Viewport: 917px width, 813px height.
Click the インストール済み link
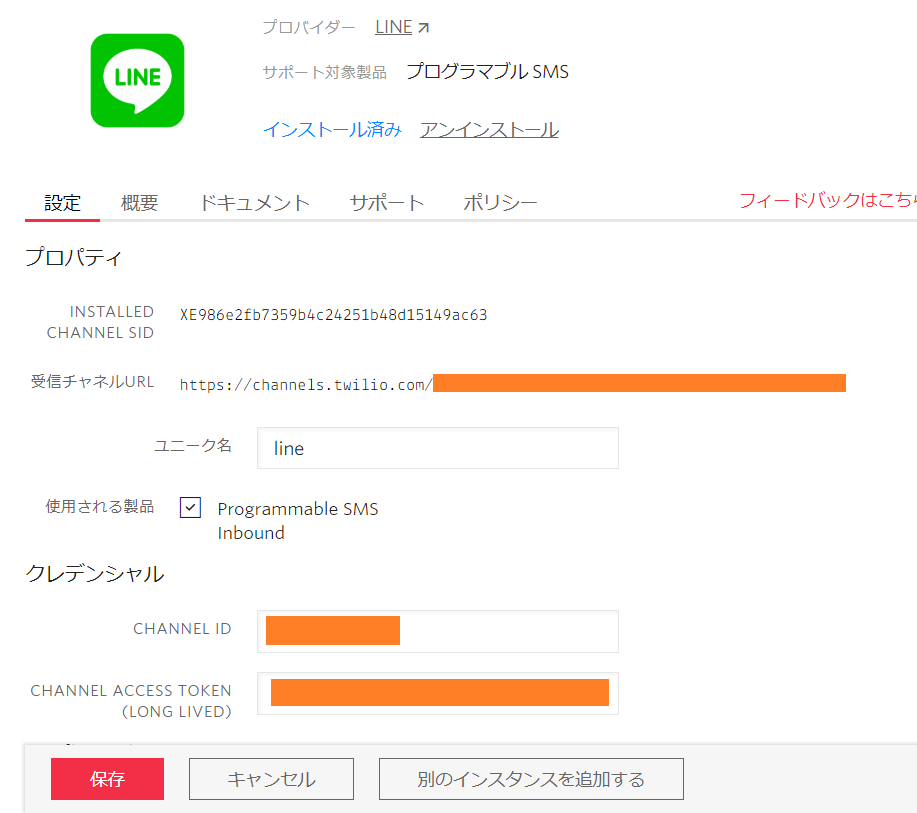click(331, 129)
